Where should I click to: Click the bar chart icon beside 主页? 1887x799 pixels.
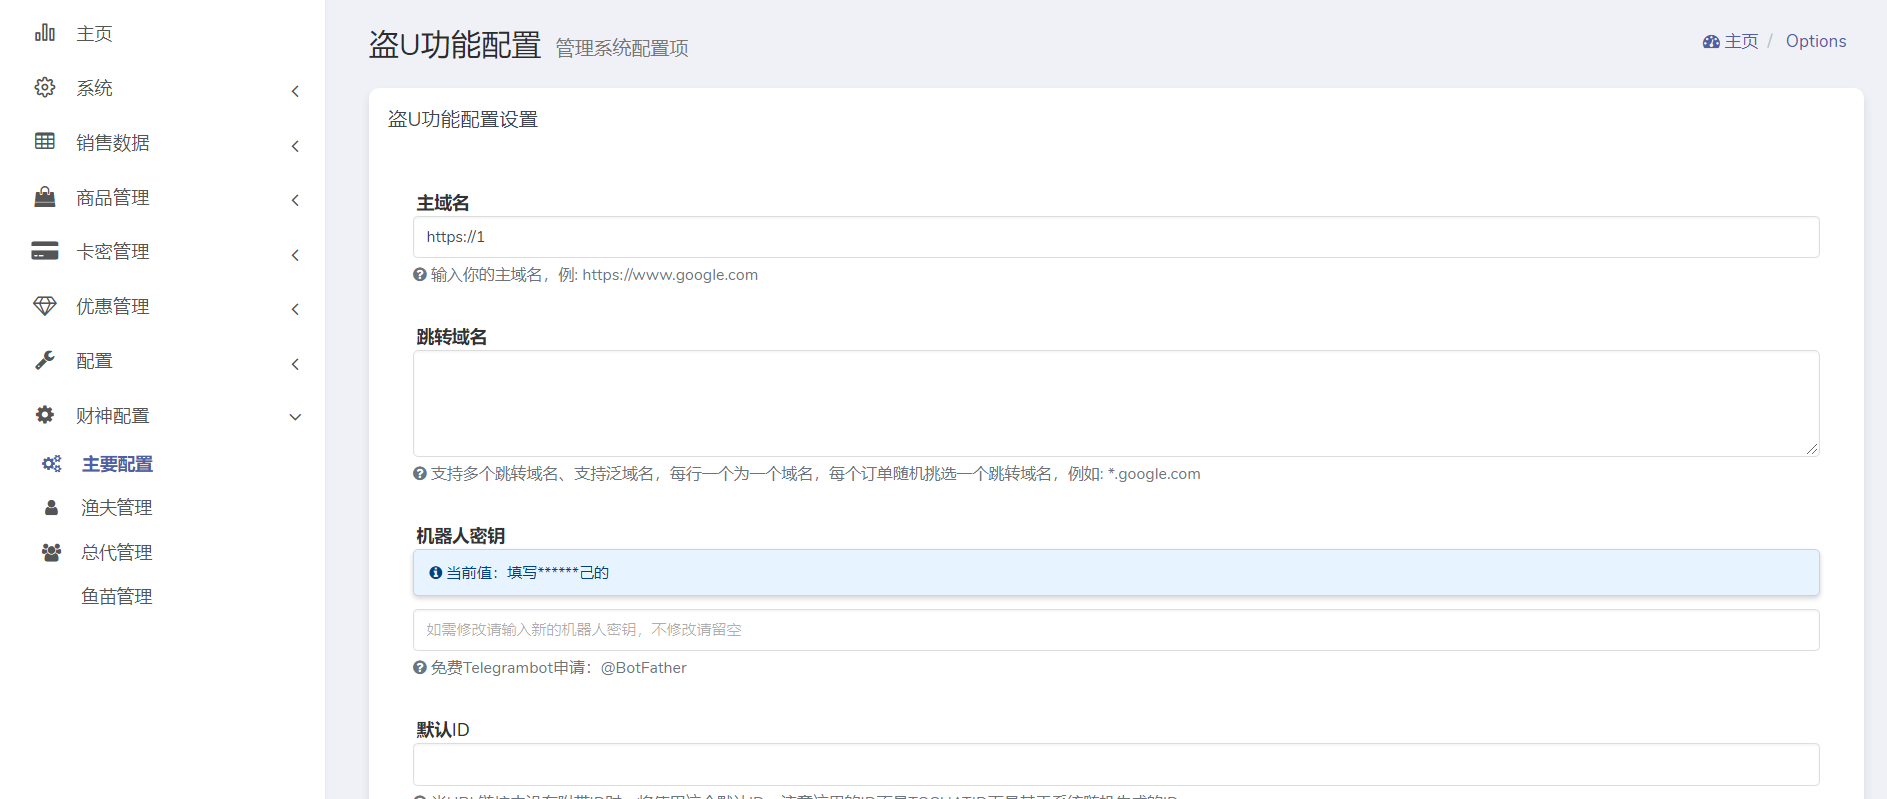click(45, 33)
